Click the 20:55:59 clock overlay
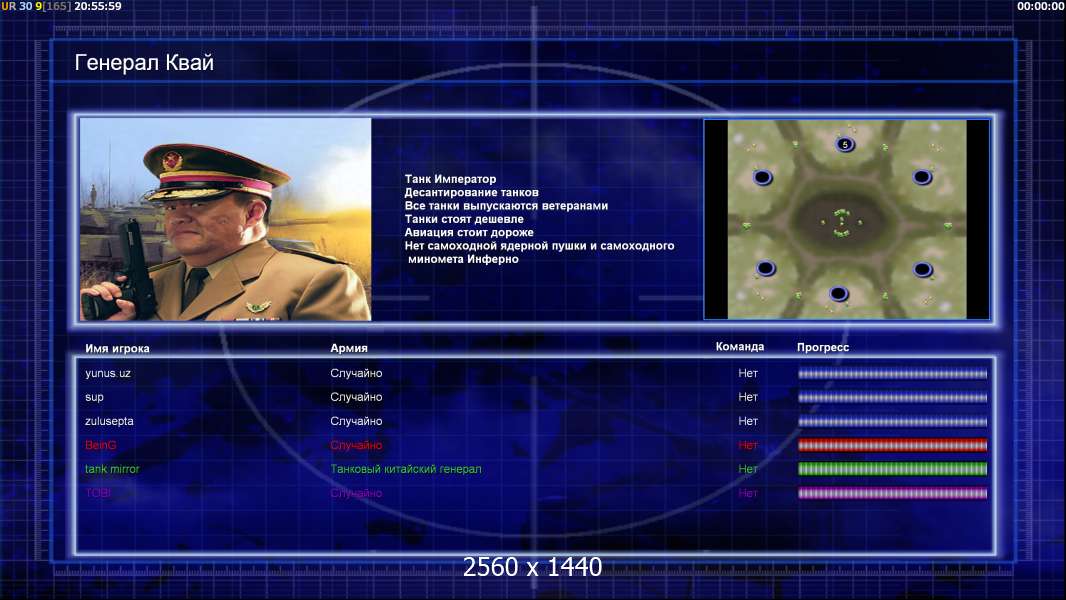Viewport: 1066px width, 600px height. [98, 6]
